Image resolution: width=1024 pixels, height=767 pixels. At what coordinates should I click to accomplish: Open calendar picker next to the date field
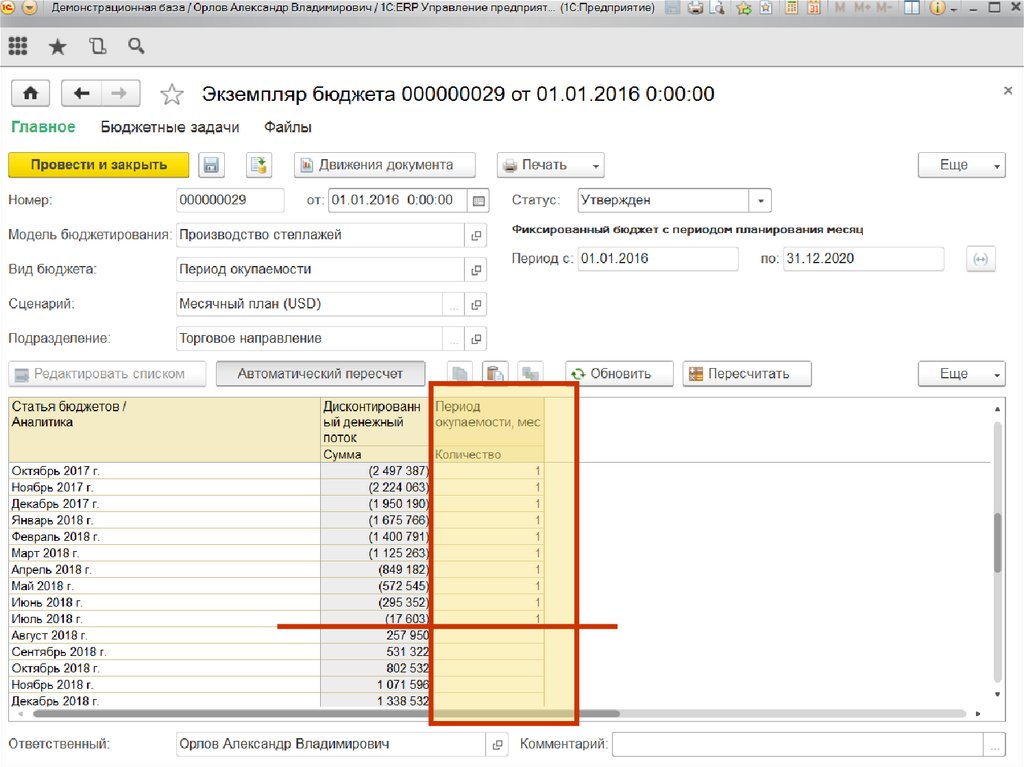coord(479,201)
